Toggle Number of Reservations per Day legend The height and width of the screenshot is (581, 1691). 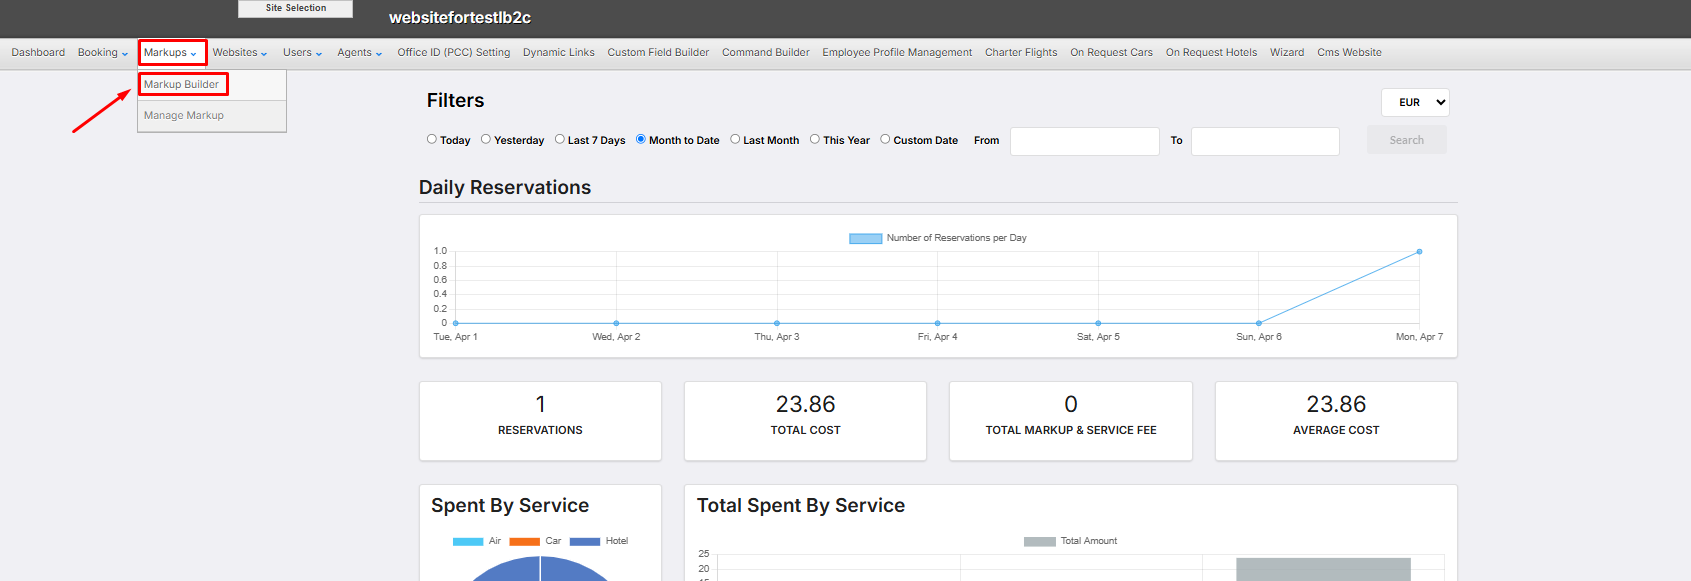point(938,238)
